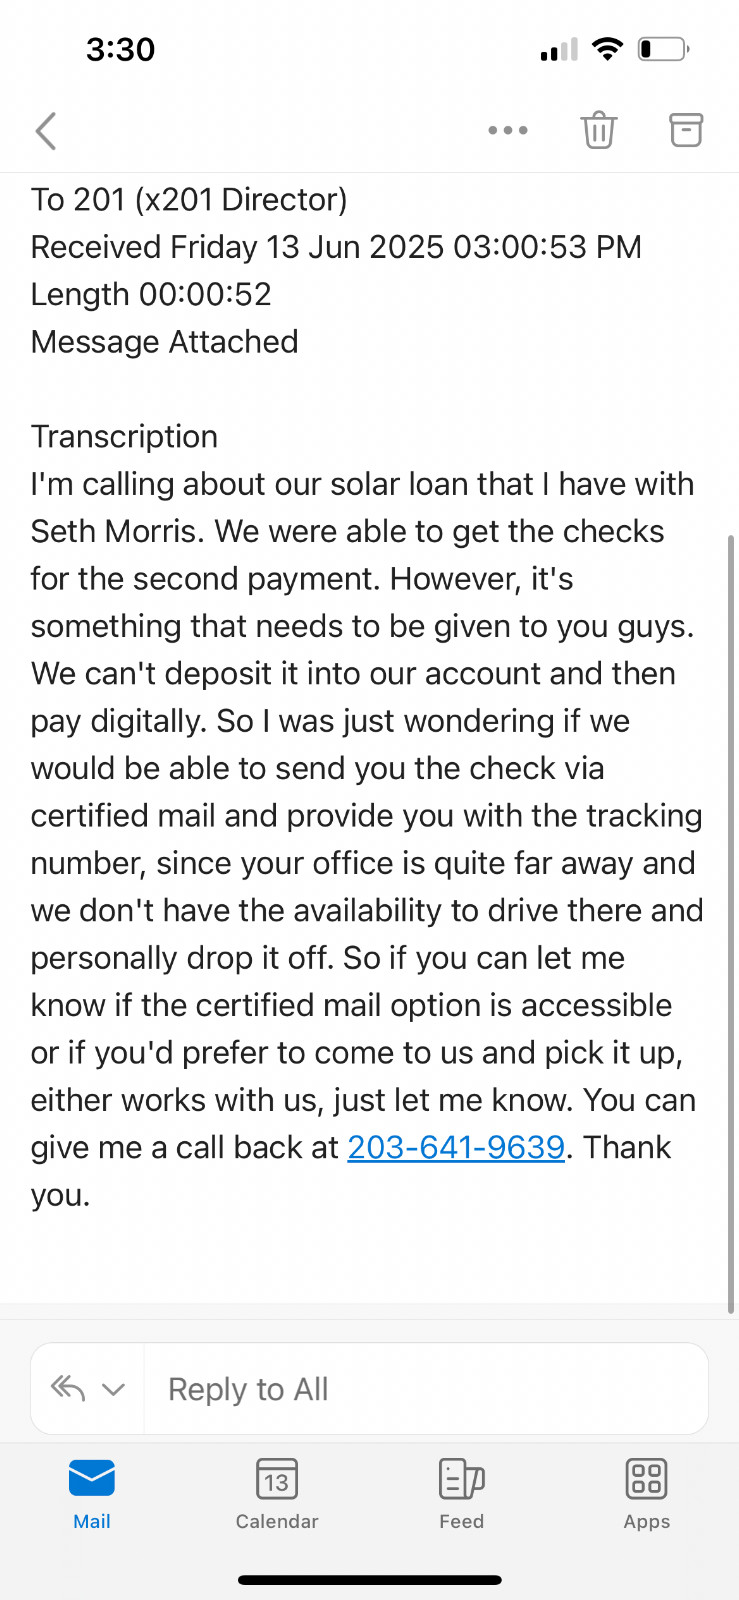Delete email with the trash icon
The height and width of the screenshot is (1600, 739).
[x=599, y=130]
